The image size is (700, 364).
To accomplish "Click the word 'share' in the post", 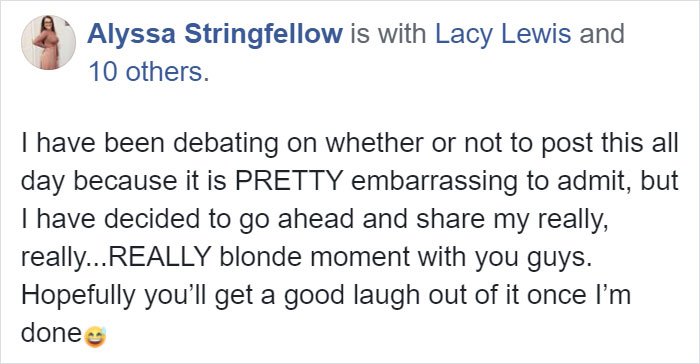I will point(450,219).
